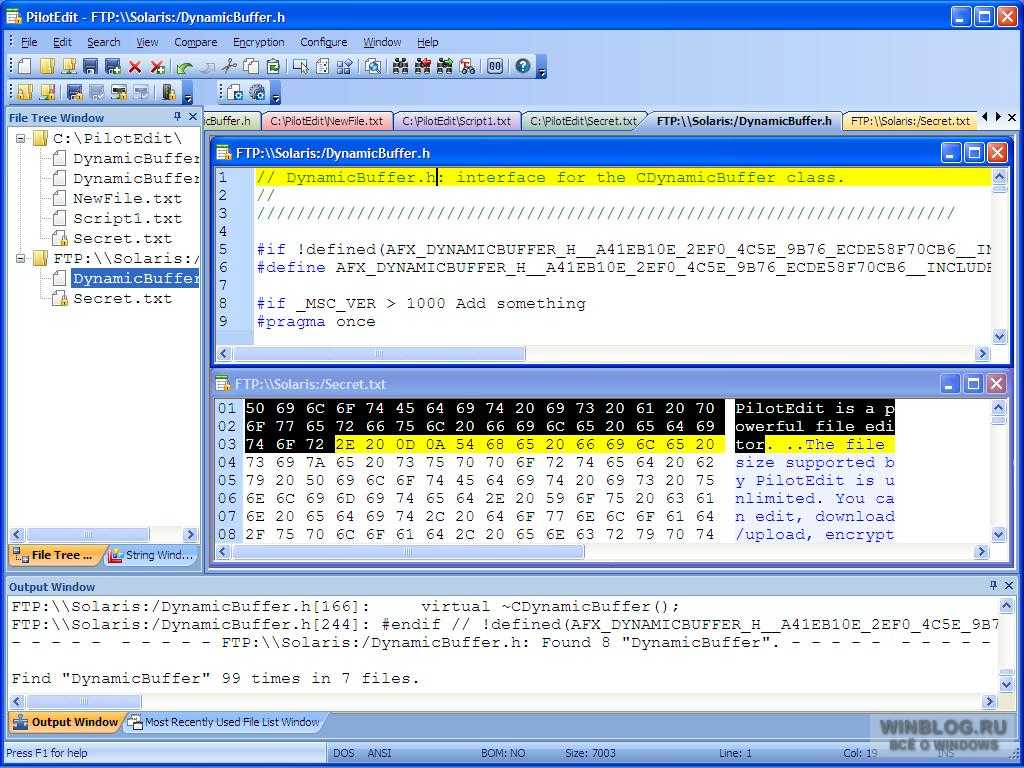Image resolution: width=1024 pixels, height=768 pixels.
Task: Switch to the FTP:\\Solaris:/Secret.txt tab
Action: coord(910,121)
